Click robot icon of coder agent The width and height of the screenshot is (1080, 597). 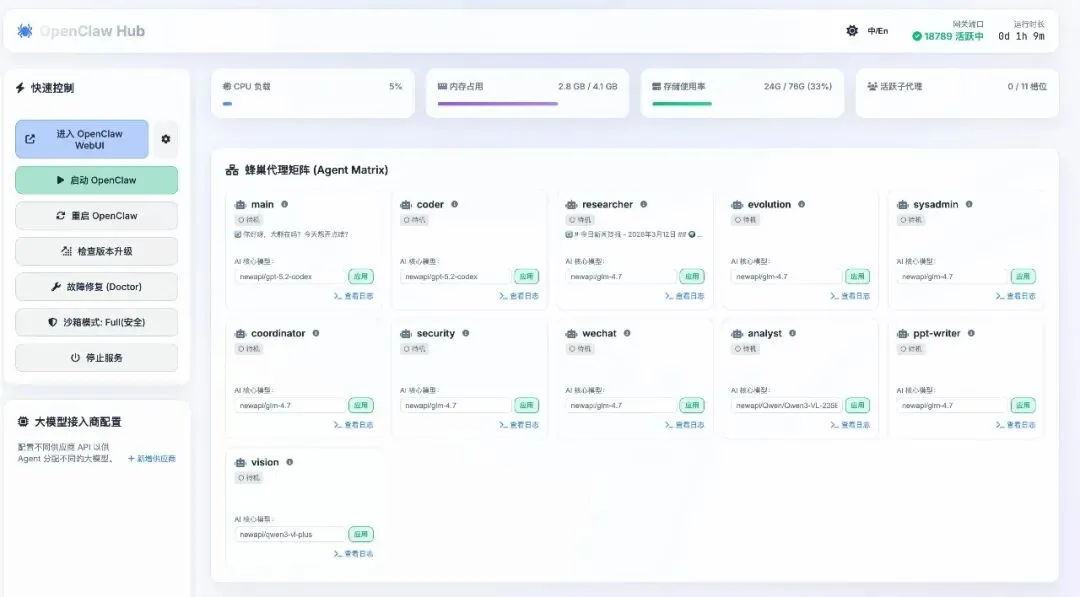pyautogui.click(x=406, y=205)
